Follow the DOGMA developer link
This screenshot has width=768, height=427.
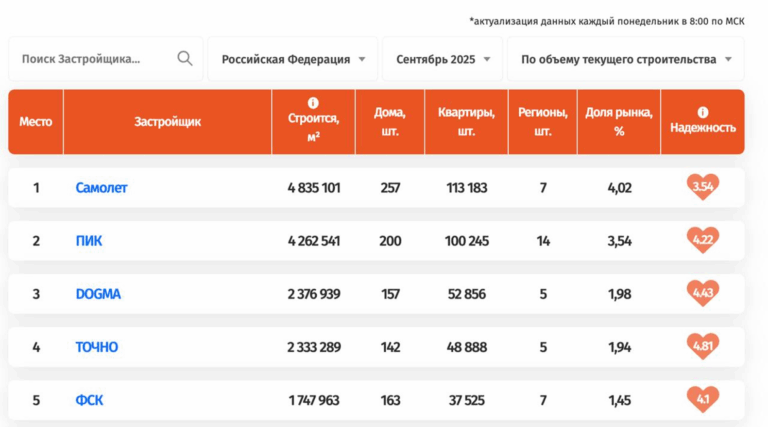pyautogui.click(x=98, y=294)
